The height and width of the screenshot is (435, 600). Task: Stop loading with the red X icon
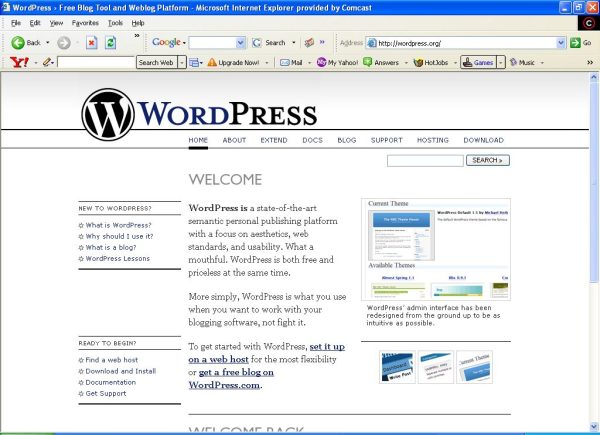[91, 43]
